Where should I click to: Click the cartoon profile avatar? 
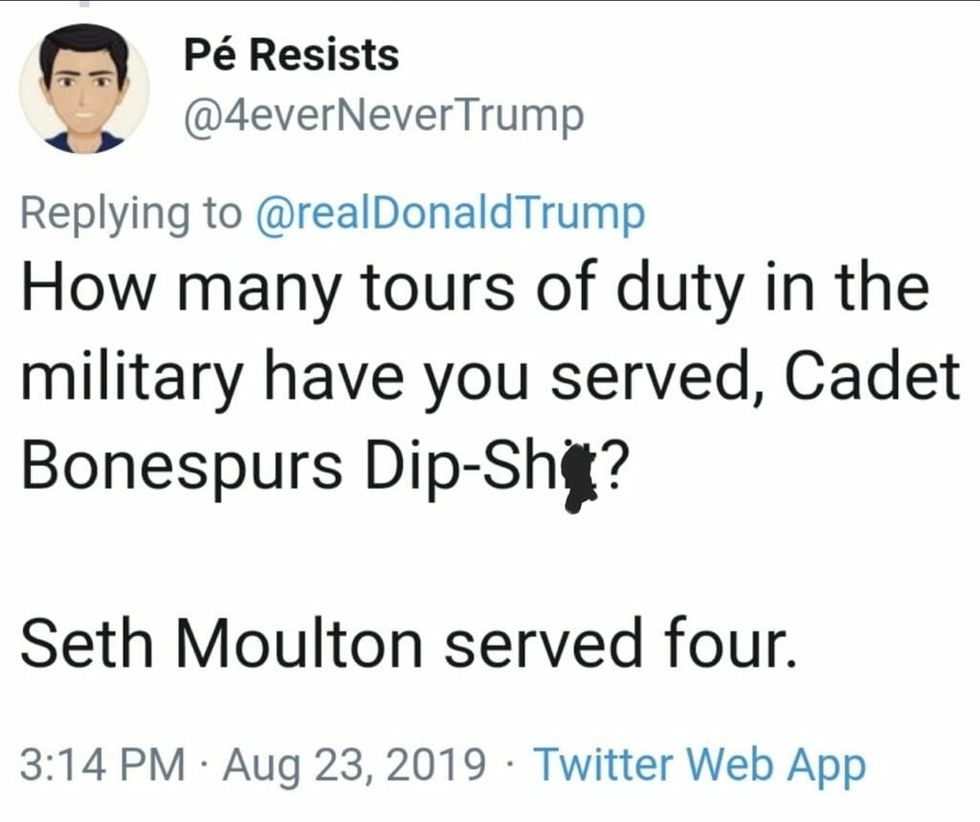84,89
